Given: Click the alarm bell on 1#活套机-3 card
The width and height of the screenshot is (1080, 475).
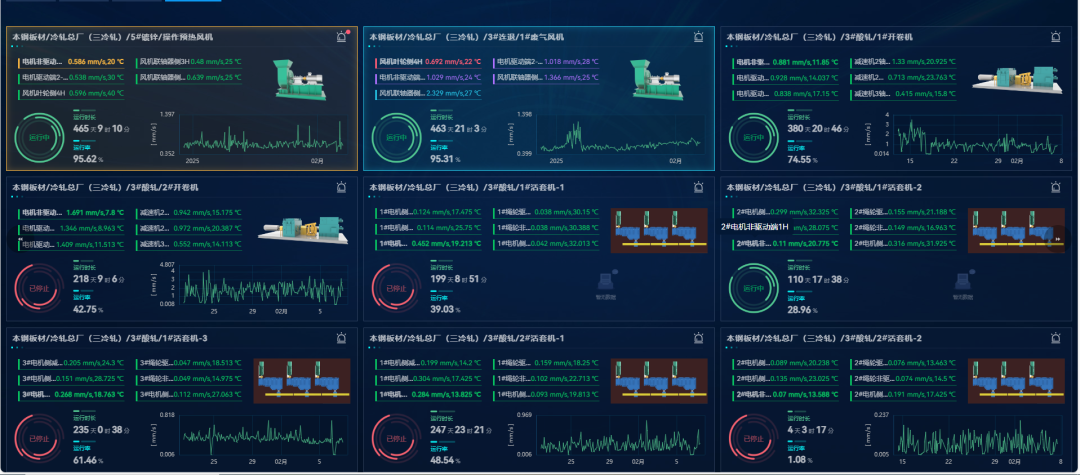Looking at the screenshot, I should (342, 338).
